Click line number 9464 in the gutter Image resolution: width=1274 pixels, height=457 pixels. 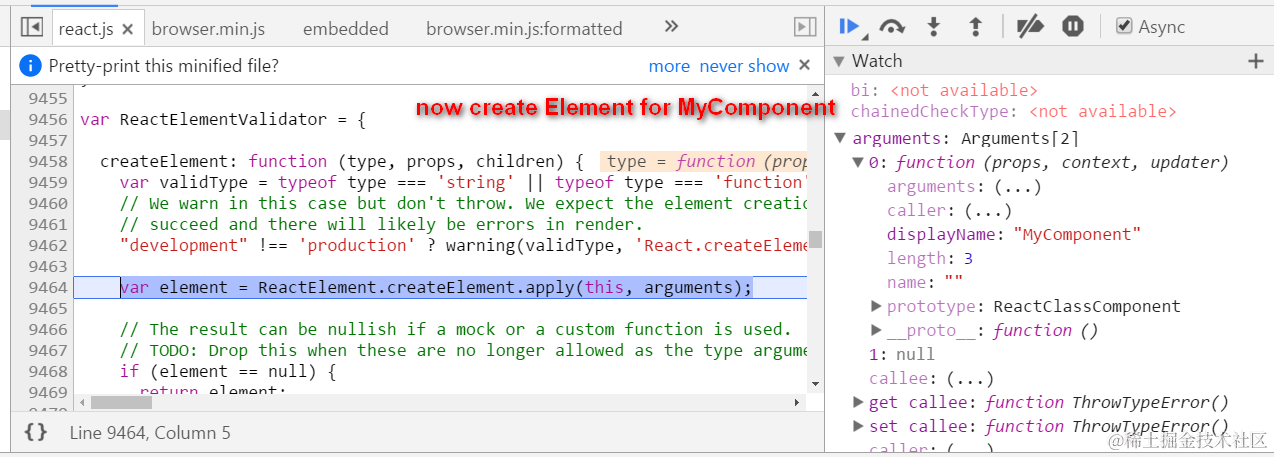point(48,287)
